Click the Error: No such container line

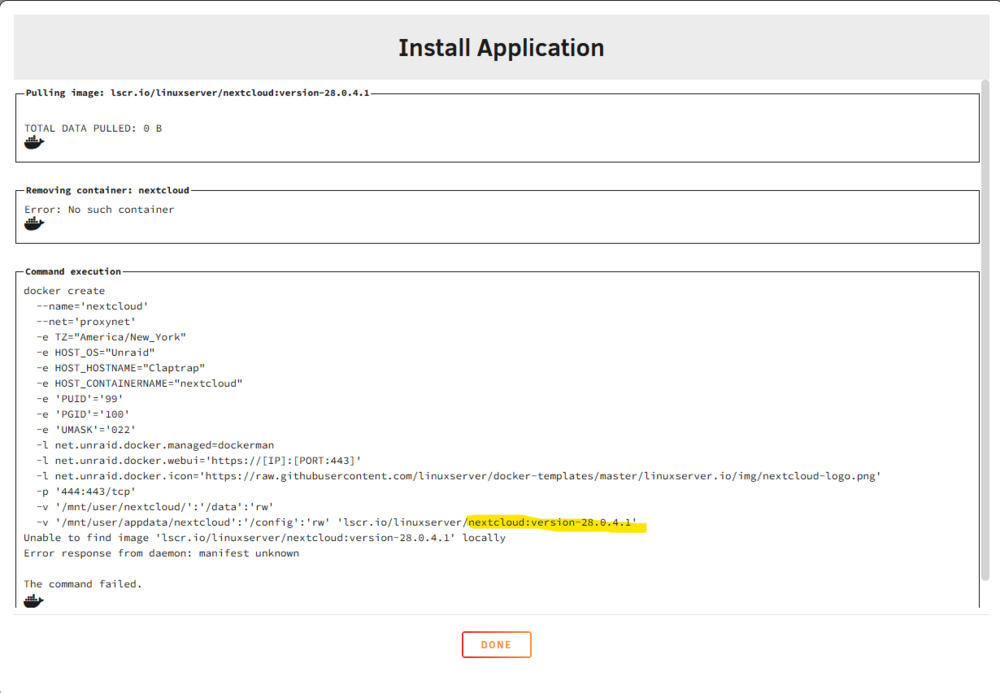tap(99, 209)
